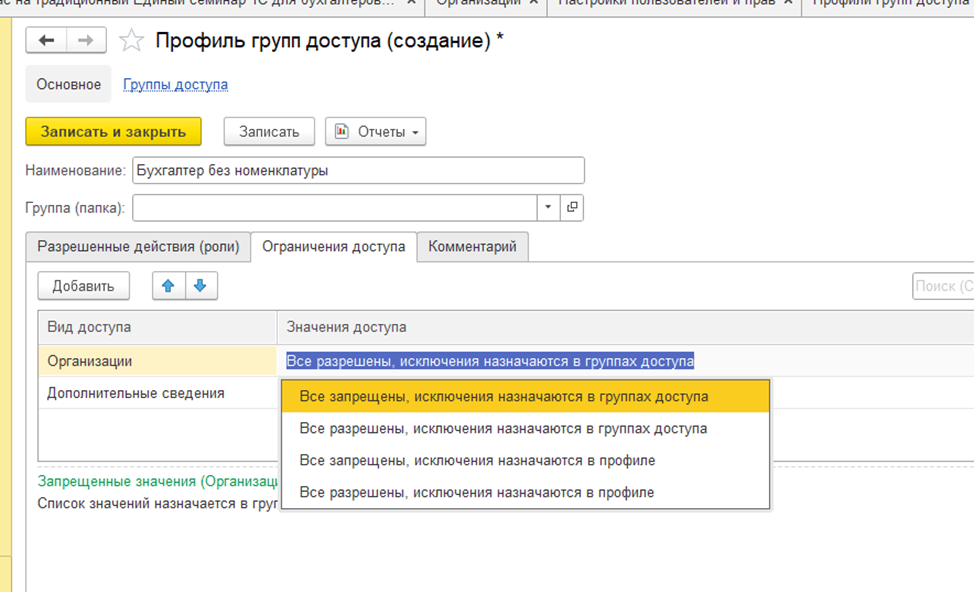Move row up with blue up arrow
974x592 pixels.
[168, 286]
